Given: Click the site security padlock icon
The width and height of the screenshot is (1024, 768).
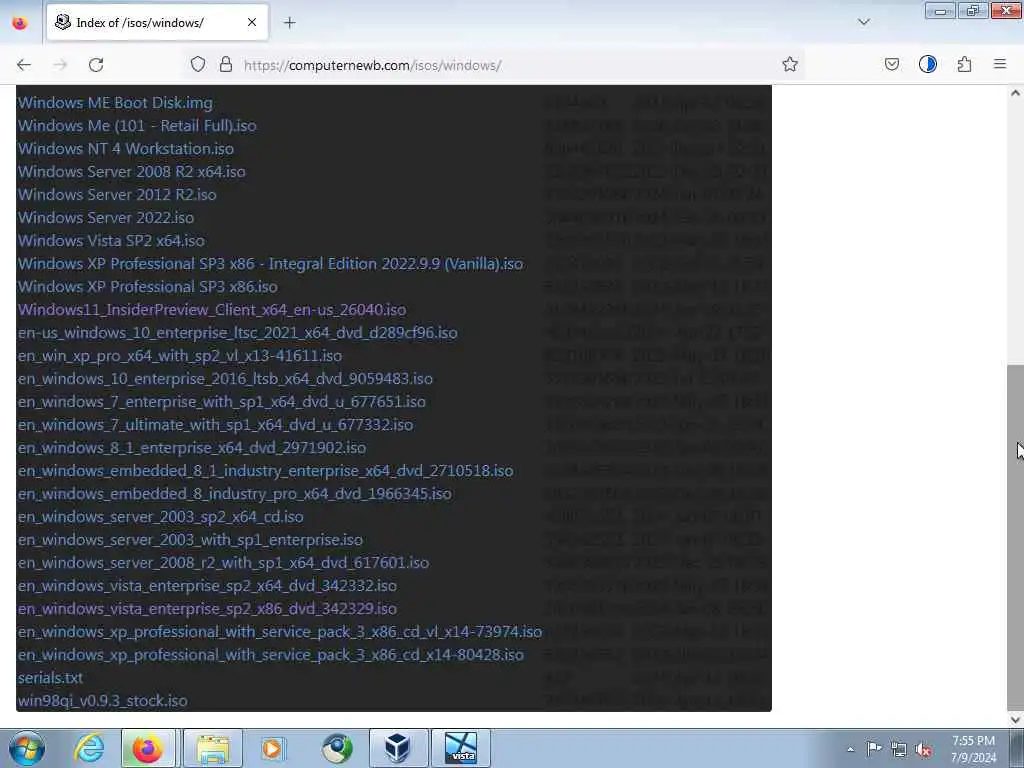Looking at the screenshot, I should tap(226, 65).
